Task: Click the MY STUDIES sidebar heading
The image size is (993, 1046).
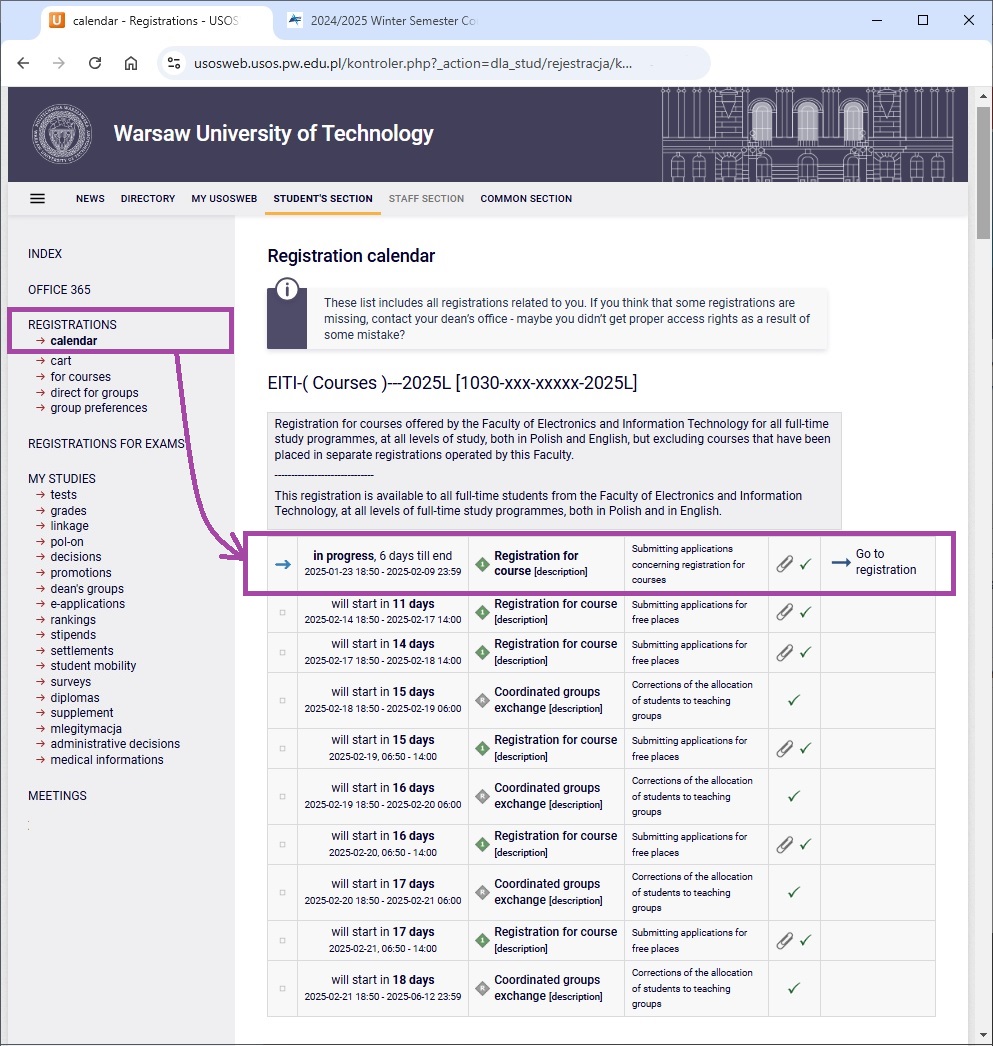Action: point(61,479)
